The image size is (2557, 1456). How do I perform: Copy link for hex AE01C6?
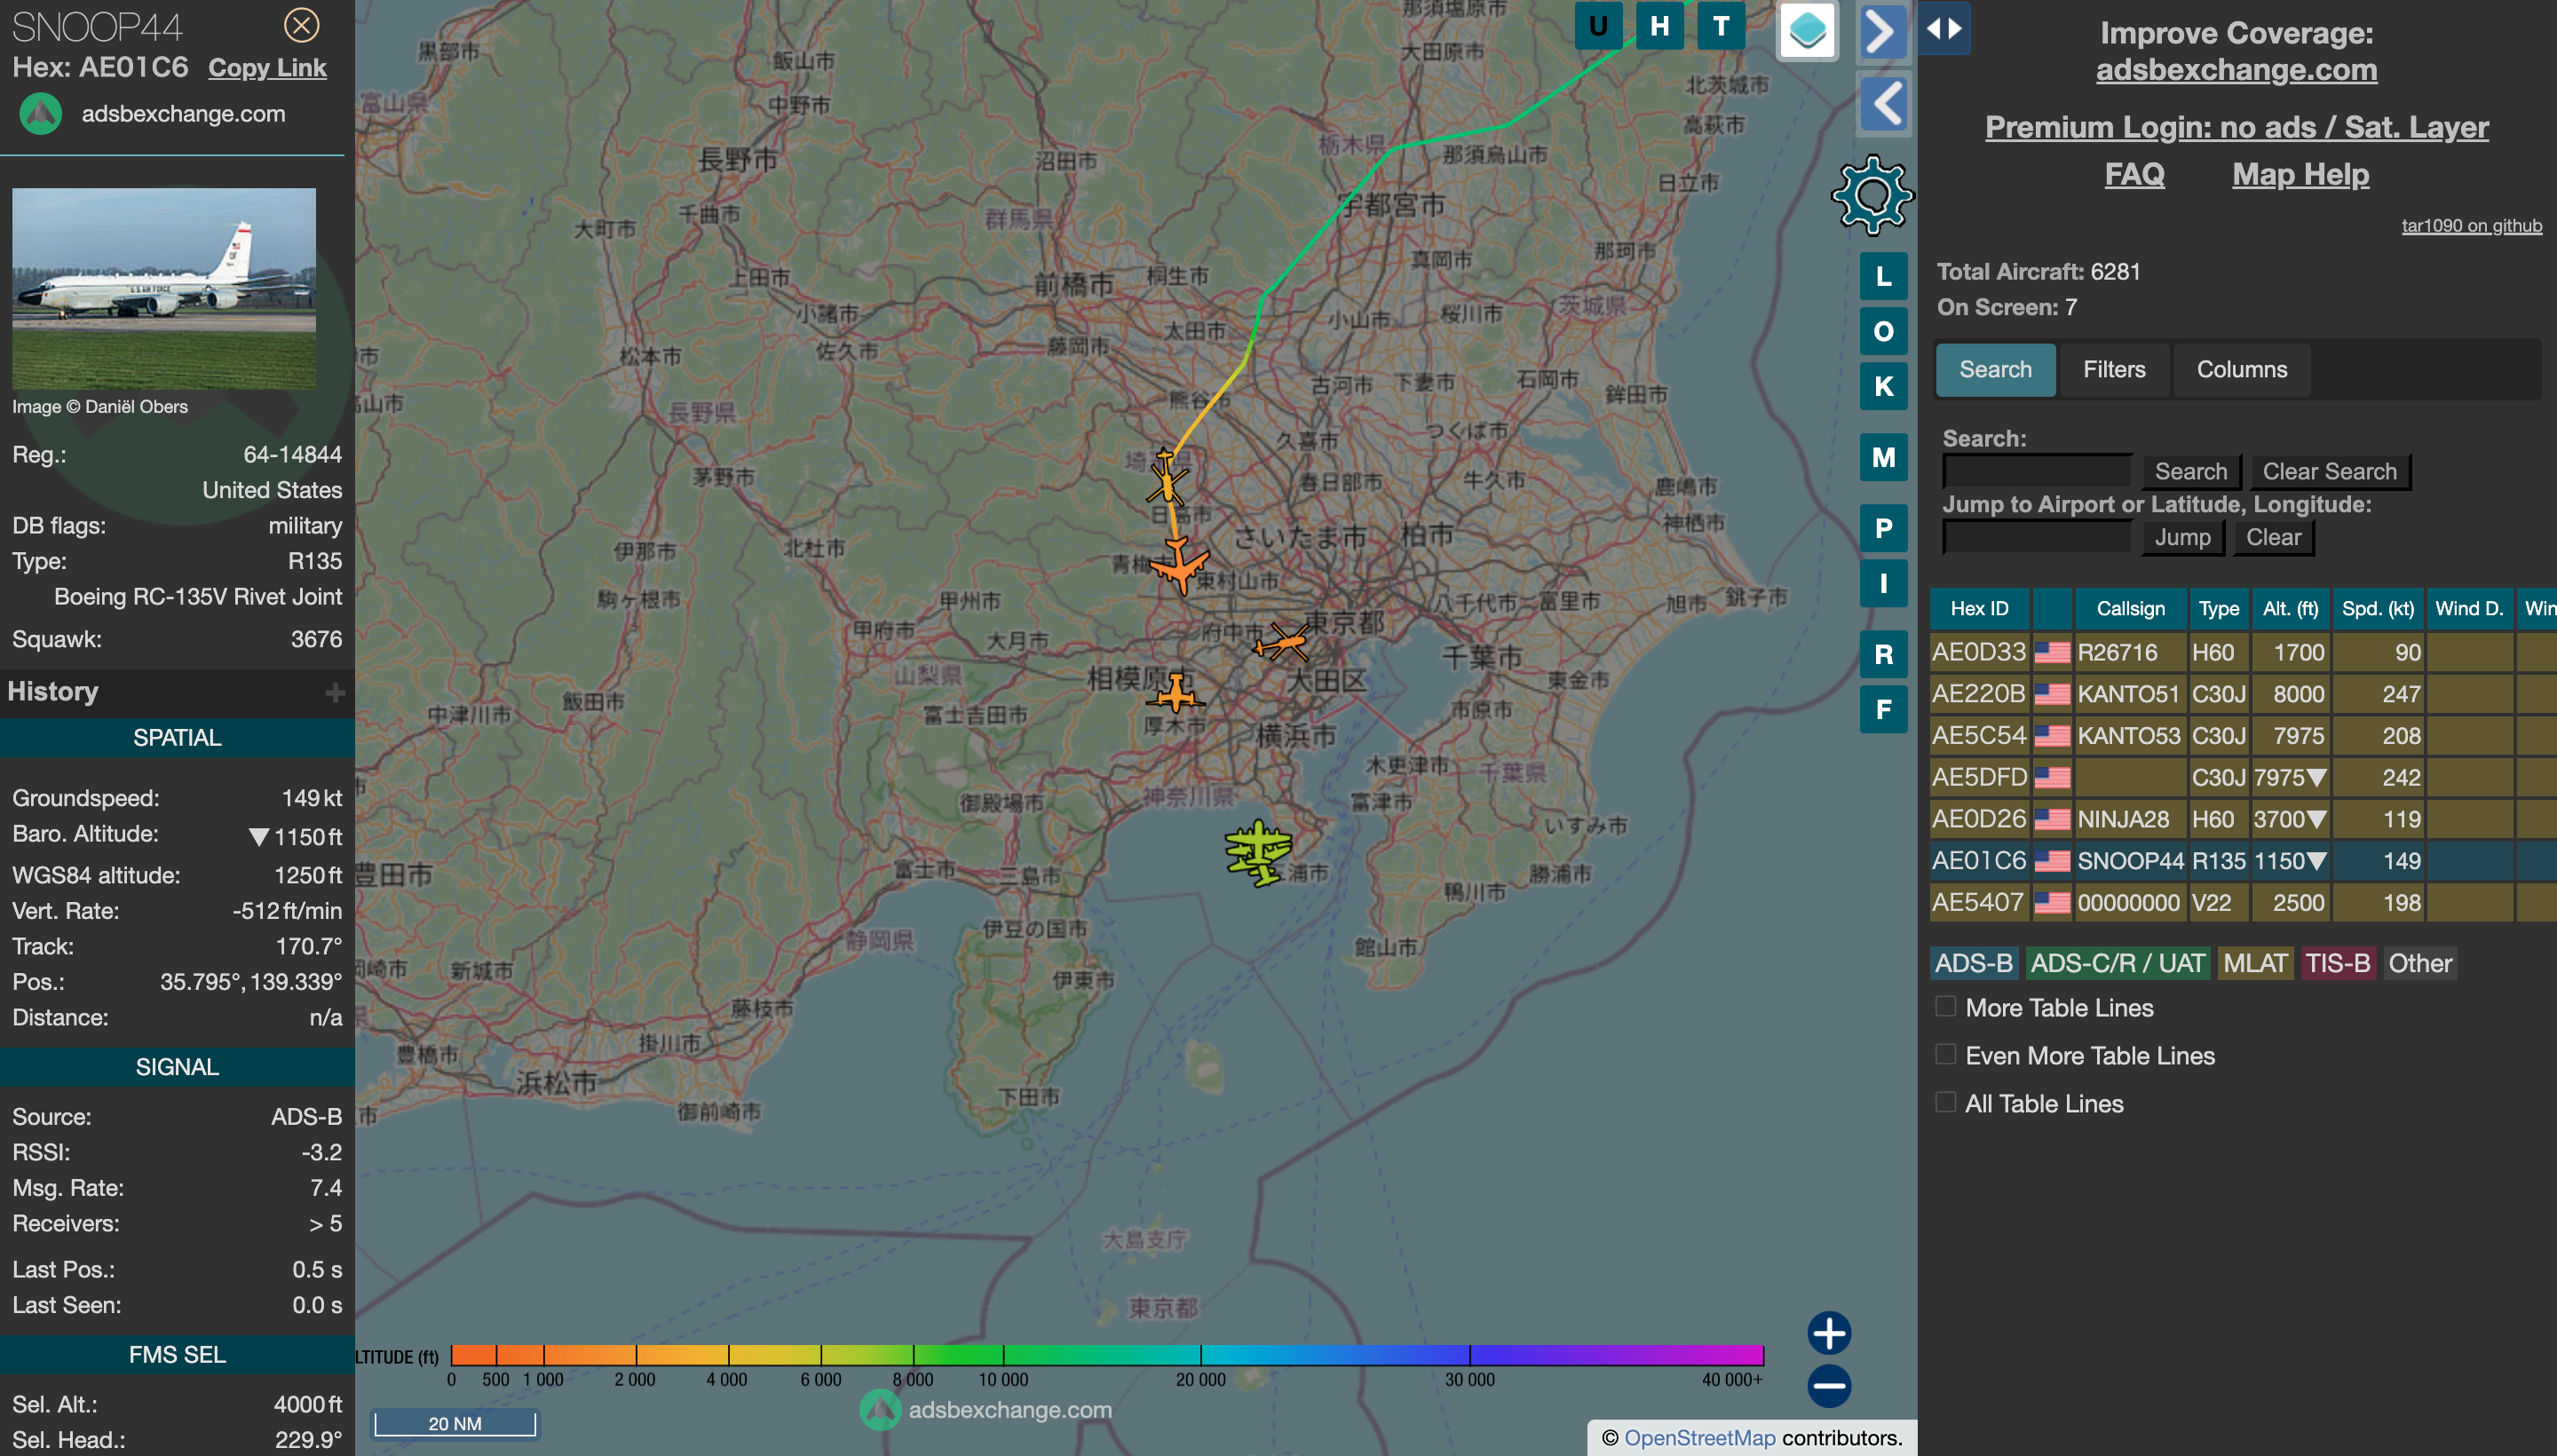[267, 68]
